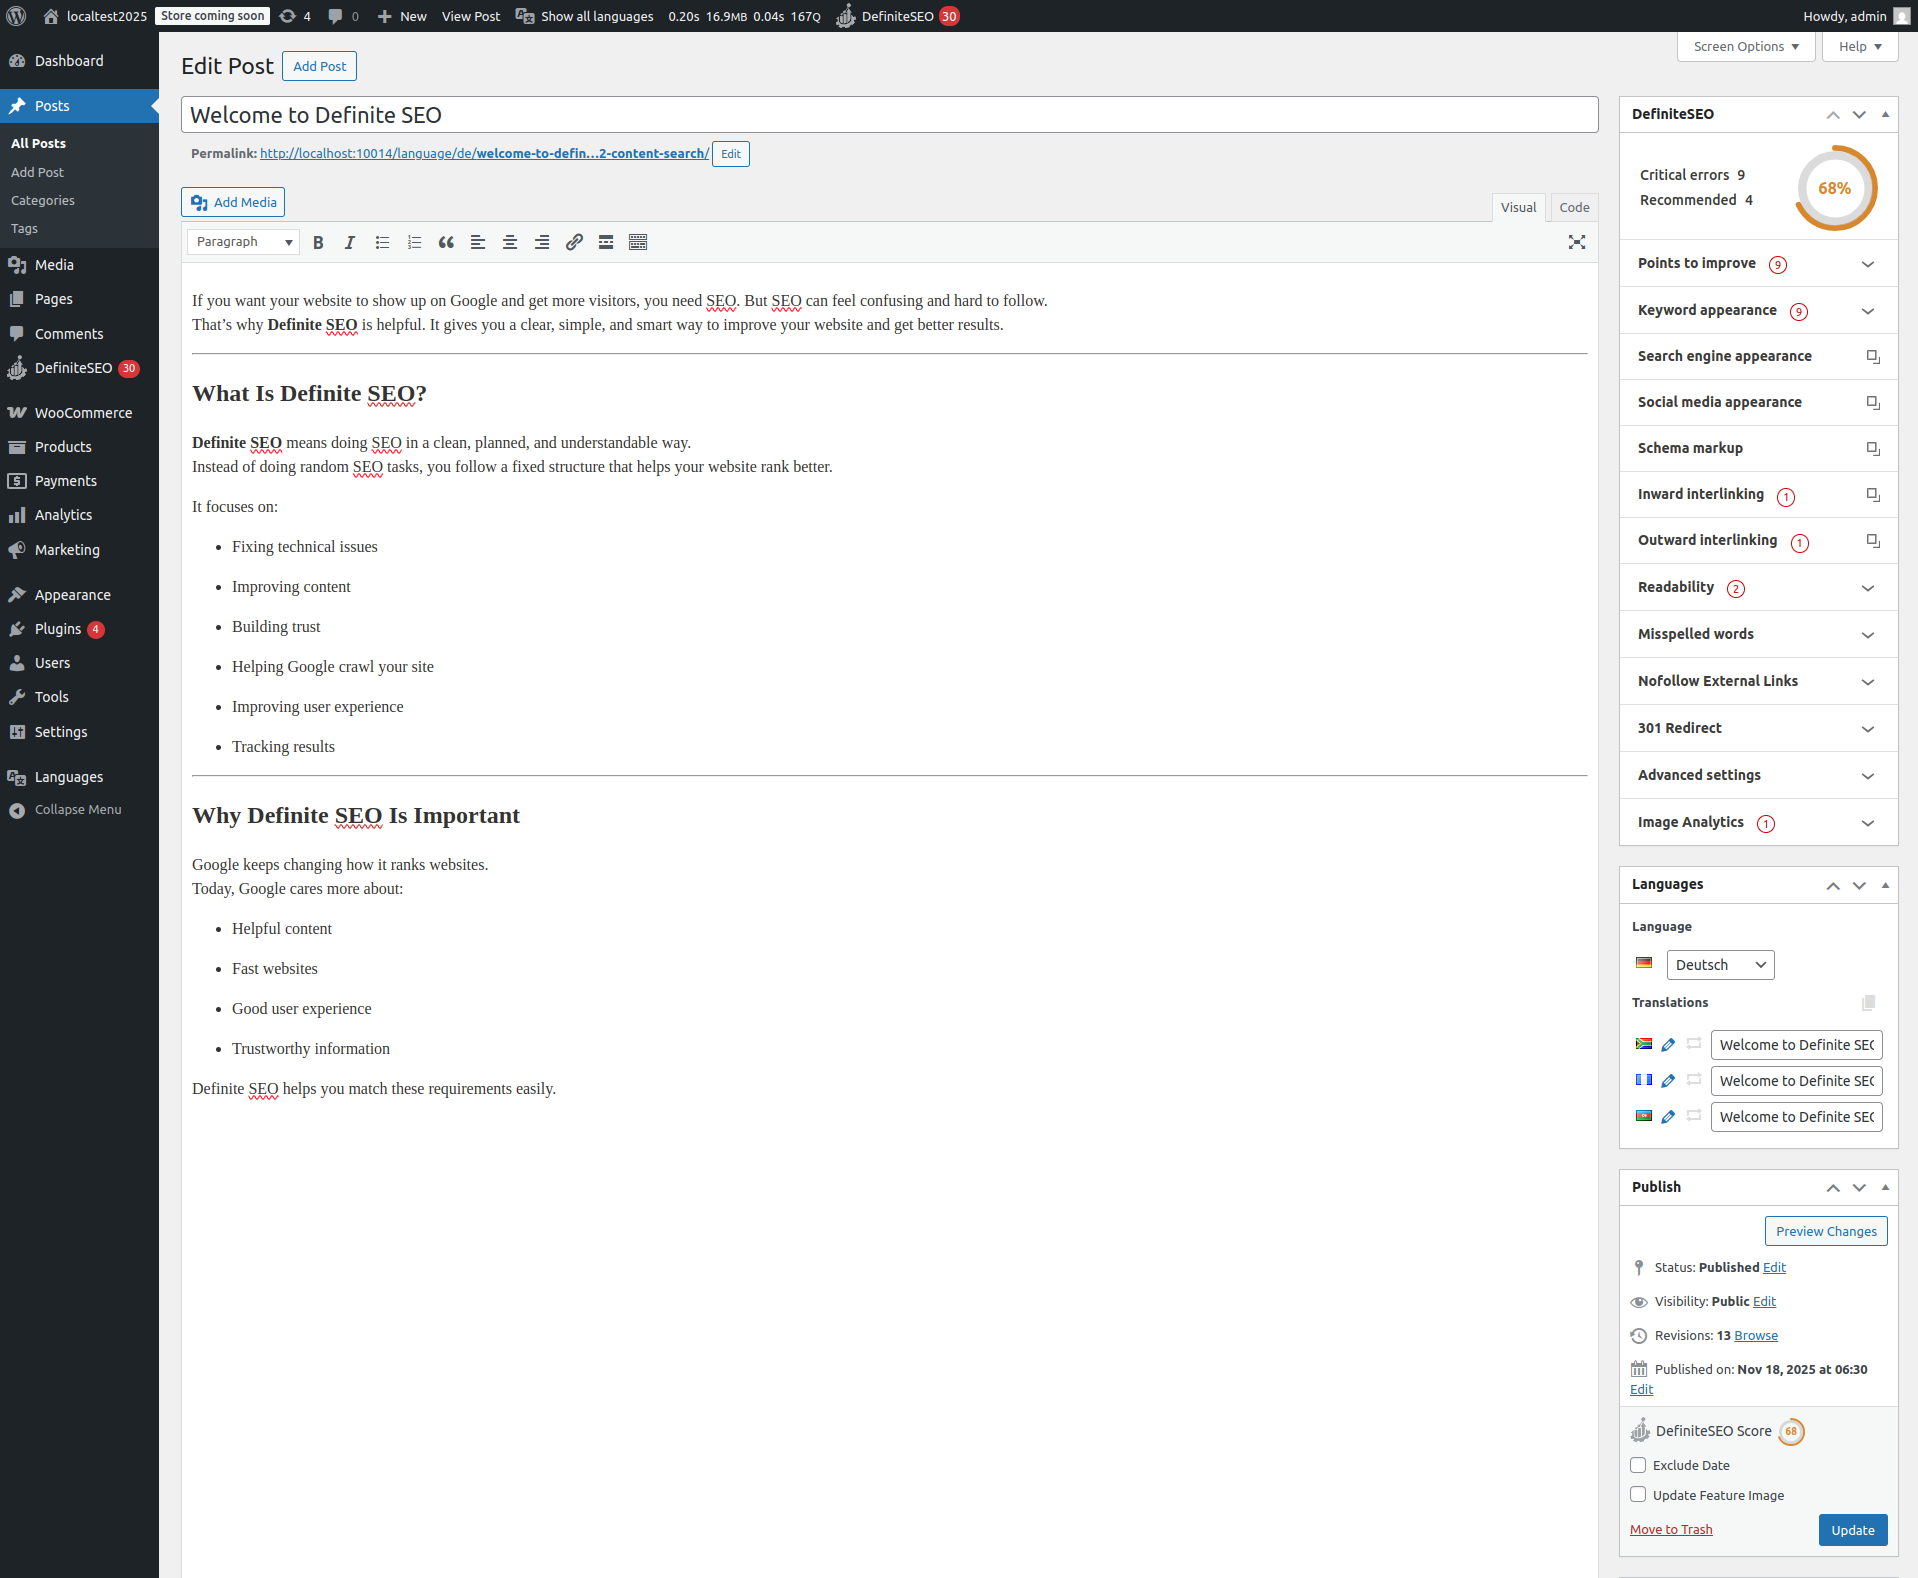Open DefiniteSEO notifications from admin bar
Viewport: 1918px width, 1578px height.
point(897,16)
